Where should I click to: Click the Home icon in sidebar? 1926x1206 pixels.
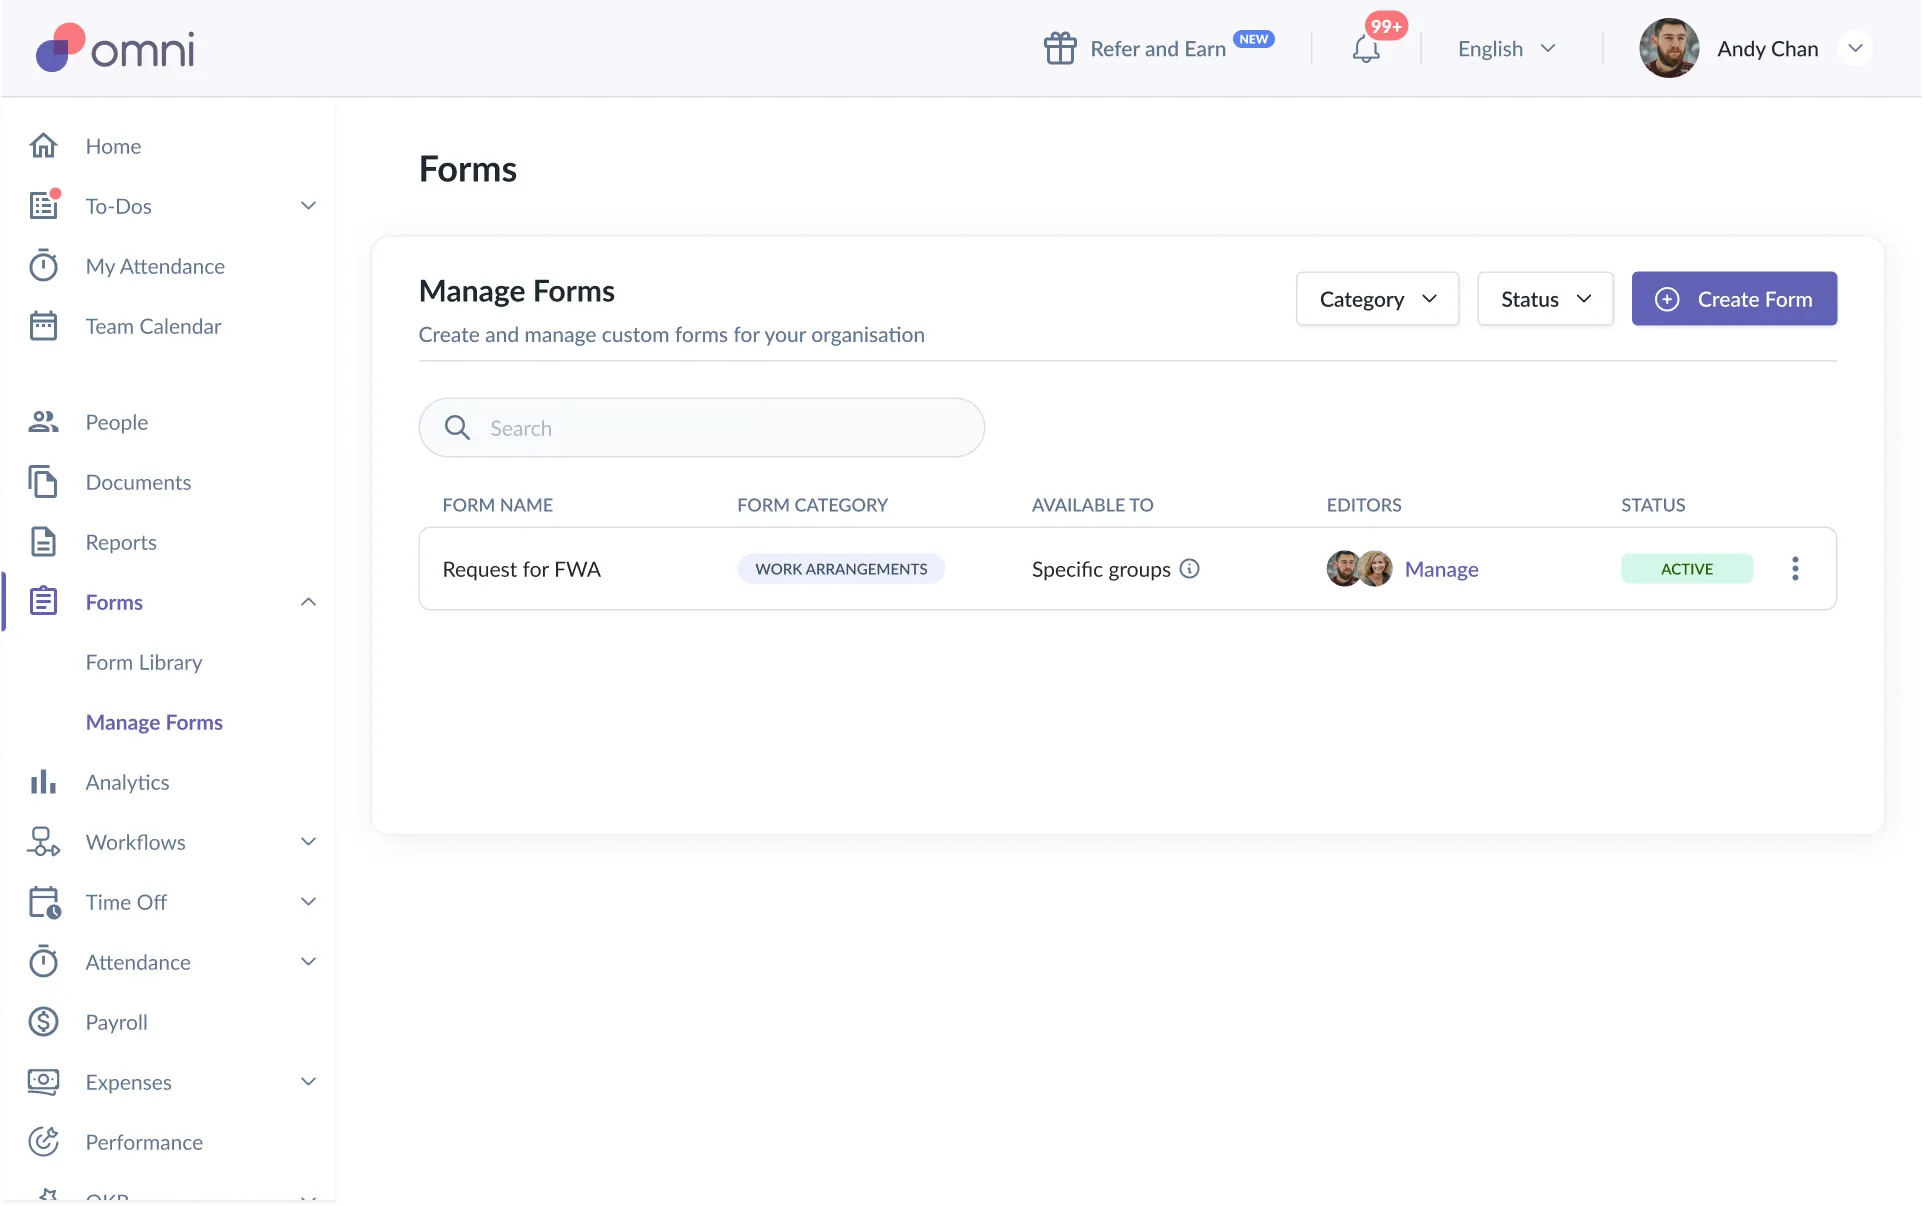(43, 146)
